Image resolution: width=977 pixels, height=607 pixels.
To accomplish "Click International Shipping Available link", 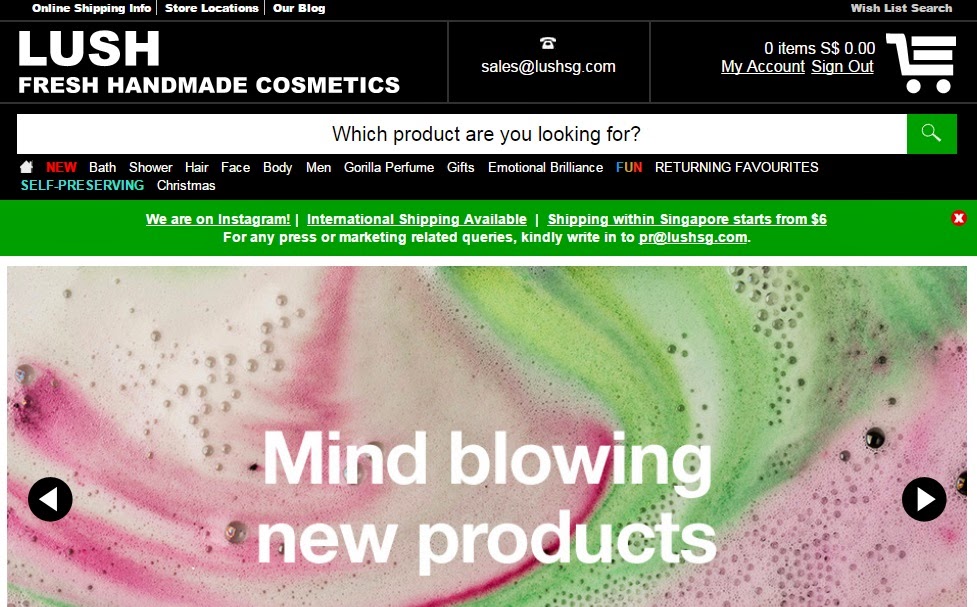I will [x=417, y=219].
